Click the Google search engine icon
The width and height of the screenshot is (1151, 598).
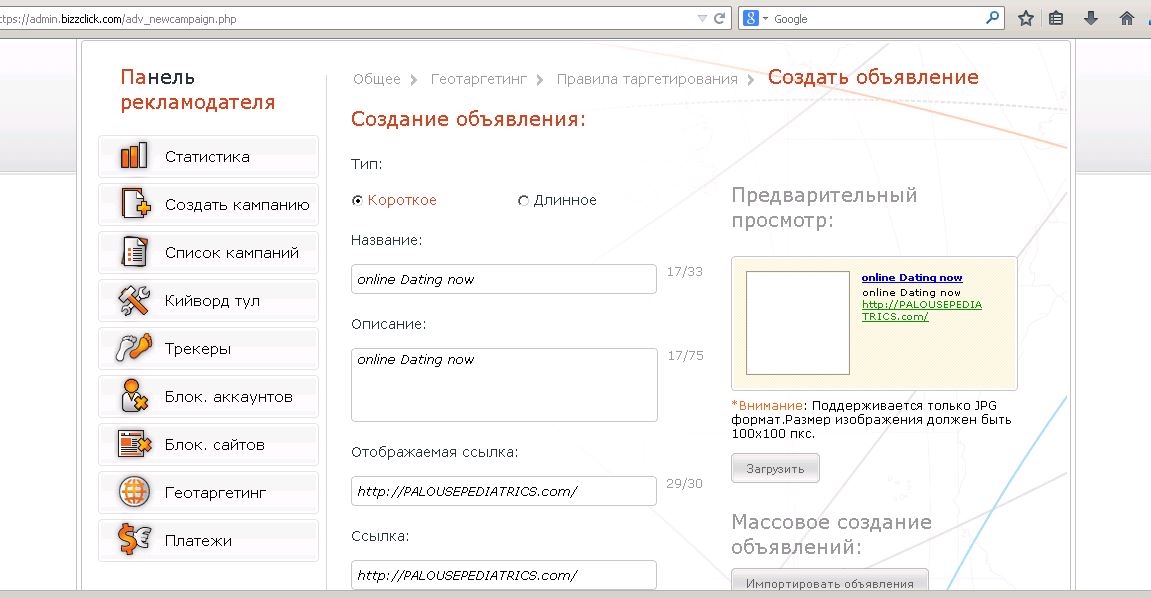click(750, 18)
